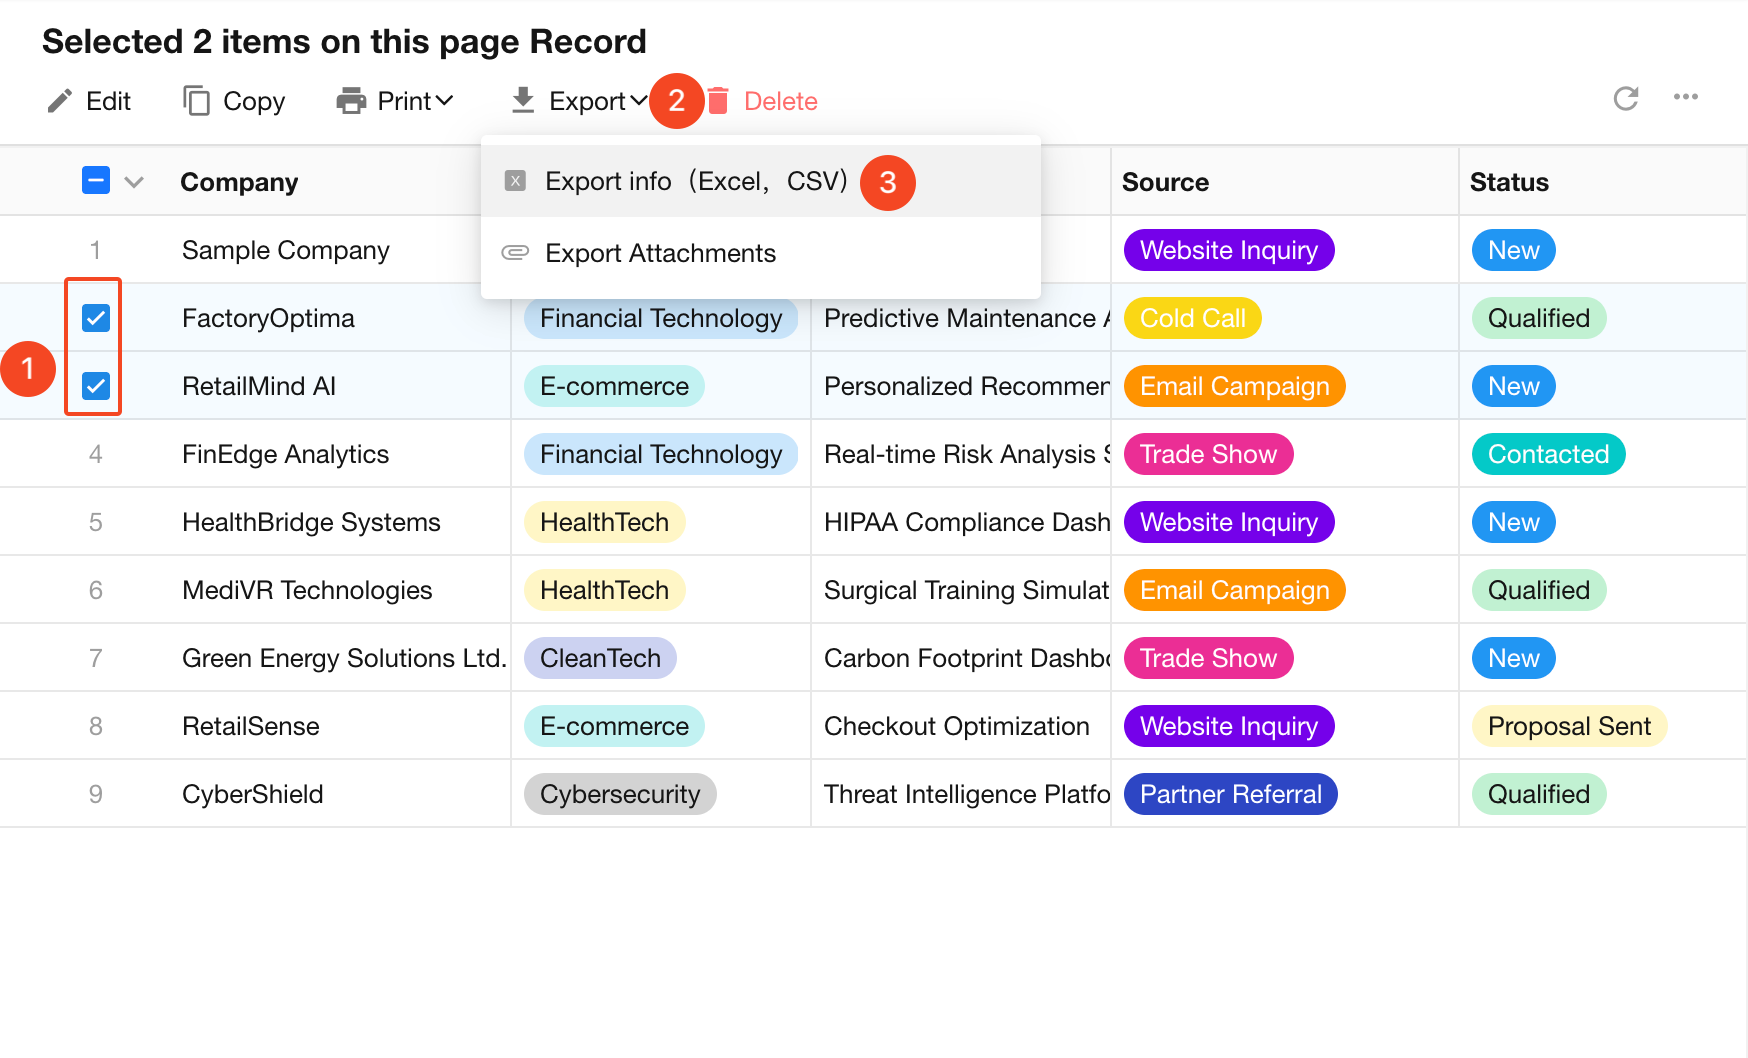
Task: Click the Delete text button
Action: click(x=780, y=101)
